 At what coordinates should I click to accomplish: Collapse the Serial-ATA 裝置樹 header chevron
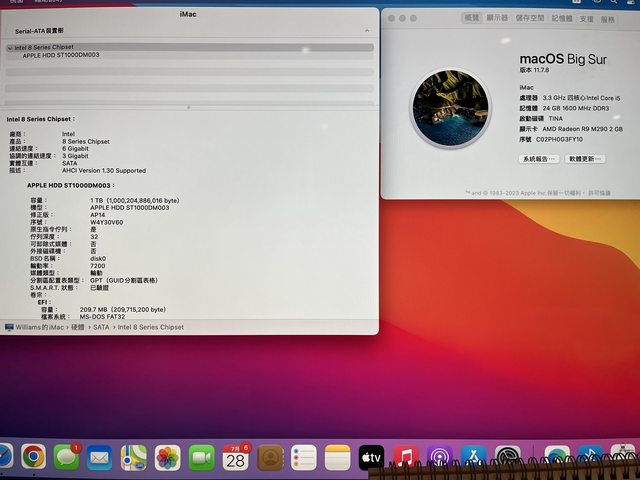(x=367, y=31)
